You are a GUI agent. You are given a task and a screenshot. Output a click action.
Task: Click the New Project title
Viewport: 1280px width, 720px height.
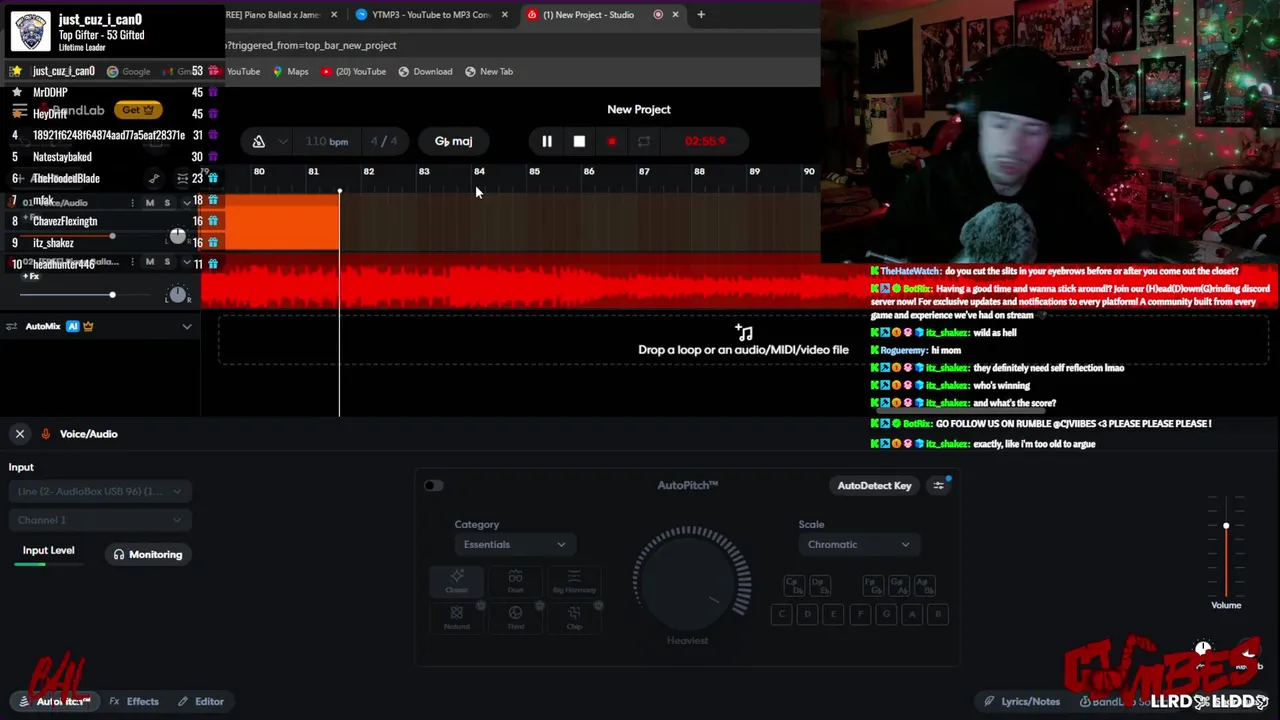click(x=639, y=109)
